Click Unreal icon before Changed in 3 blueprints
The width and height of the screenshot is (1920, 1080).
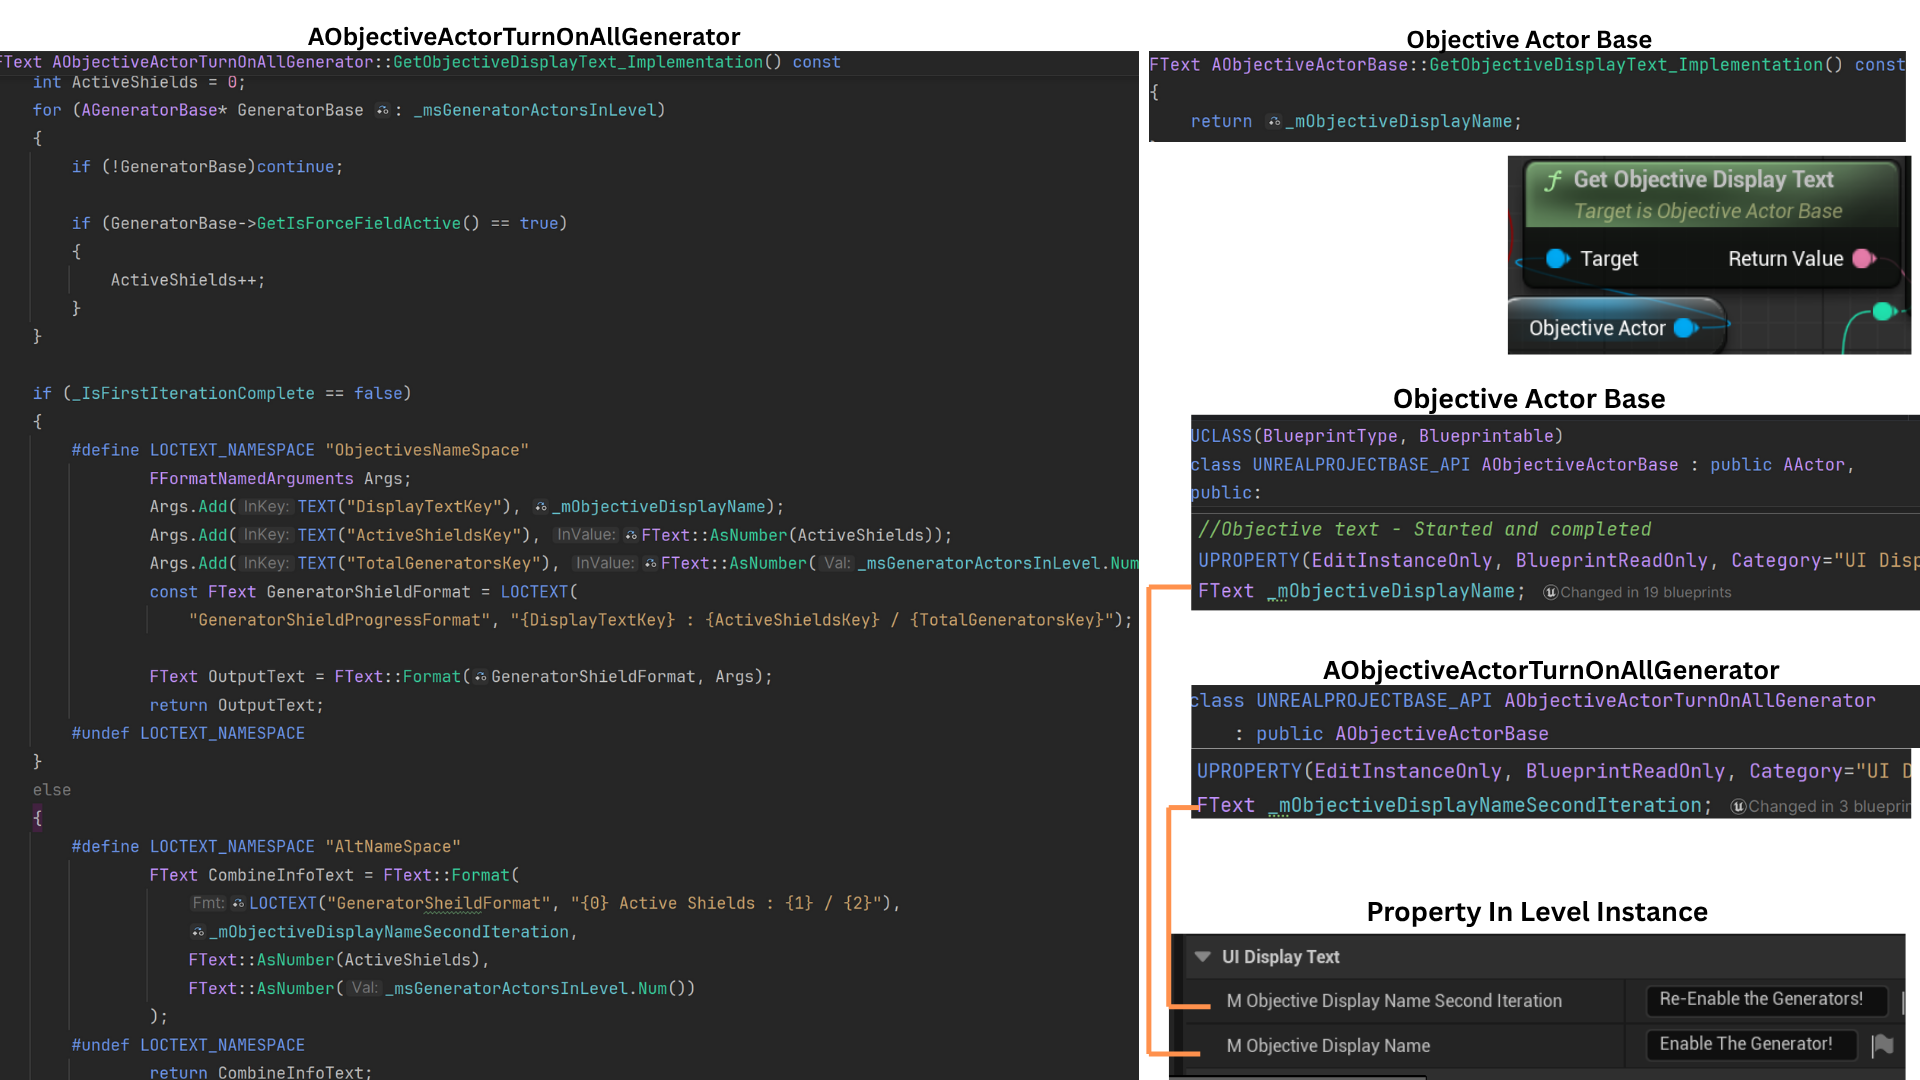[1738, 806]
